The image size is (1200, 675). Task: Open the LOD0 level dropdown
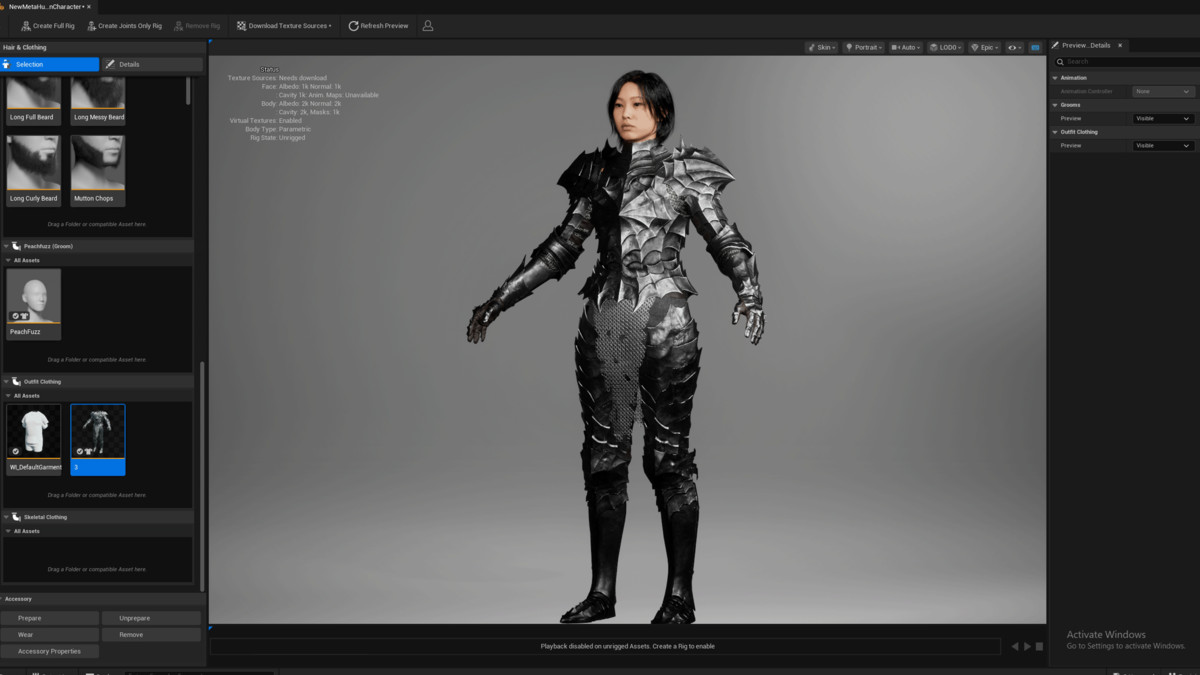(945, 47)
